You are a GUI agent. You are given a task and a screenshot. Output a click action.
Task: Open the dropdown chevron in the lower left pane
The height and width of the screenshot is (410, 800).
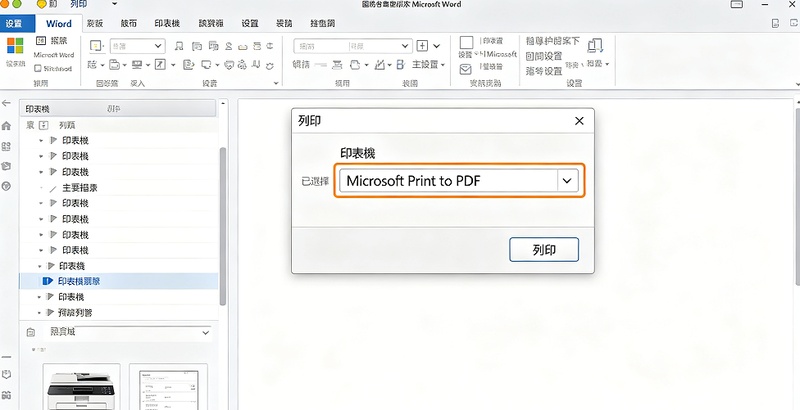click(x=206, y=332)
